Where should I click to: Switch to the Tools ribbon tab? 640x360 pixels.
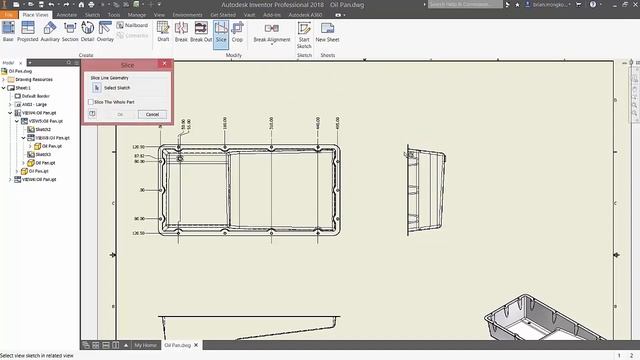114,15
